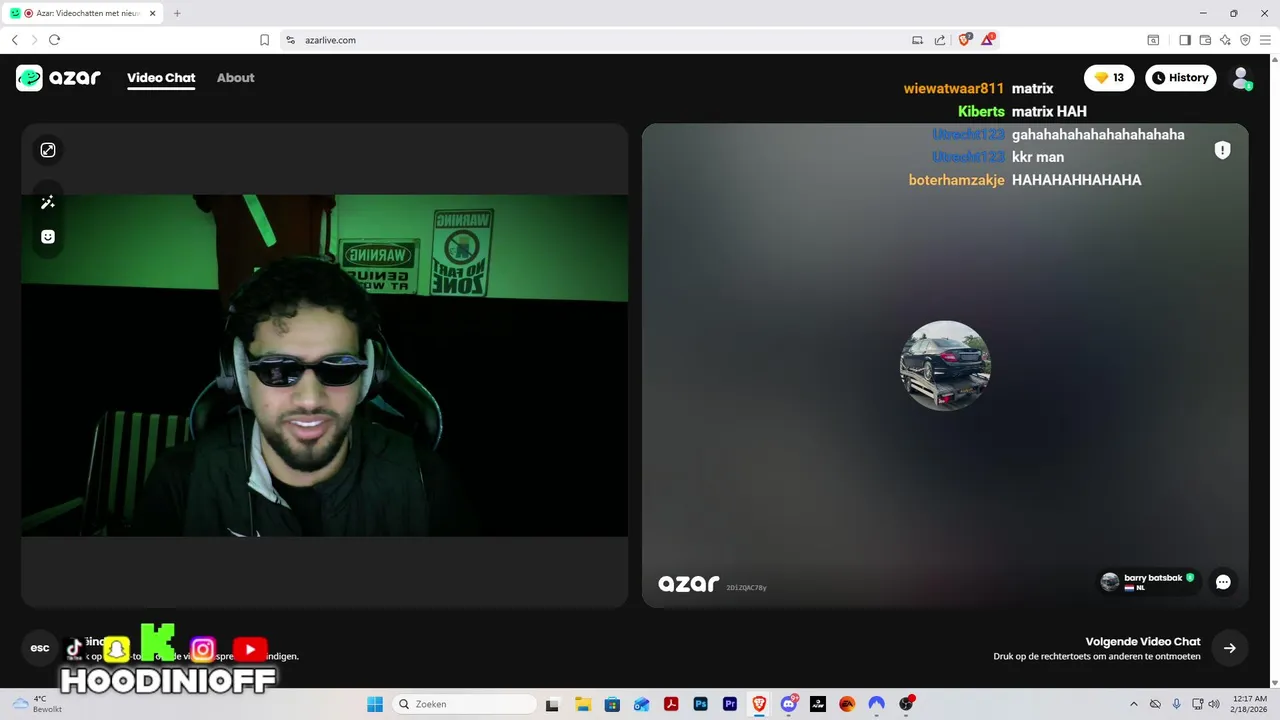The width and height of the screenshot is (1280, 720).
Task: Open the About tab
Action: pos(236,78)
